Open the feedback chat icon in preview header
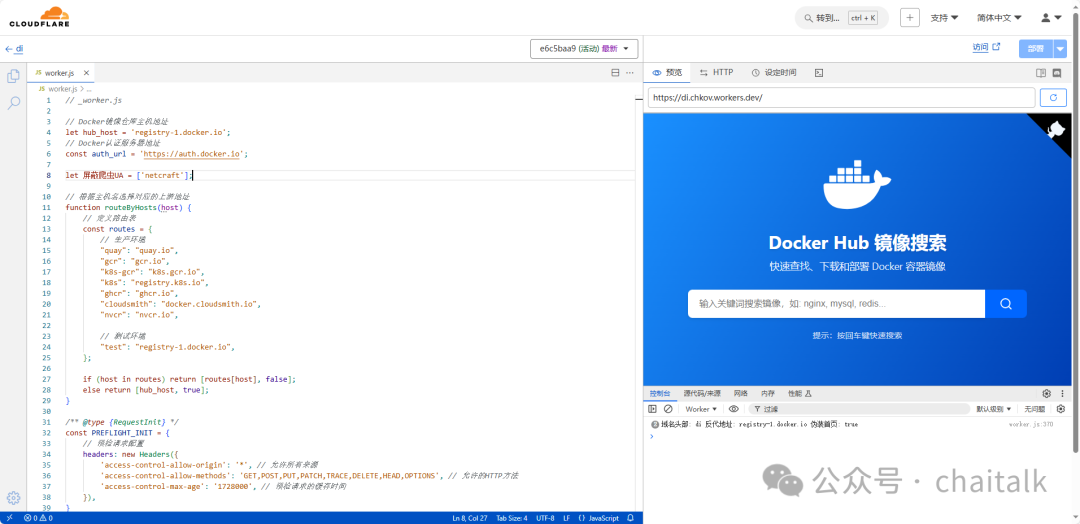1080x524 pixels. [1057, 72]
